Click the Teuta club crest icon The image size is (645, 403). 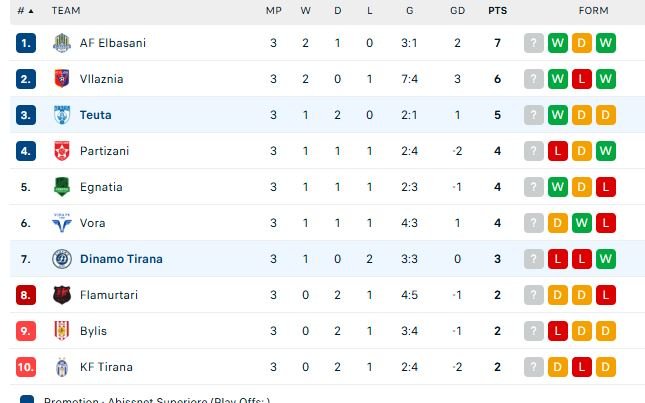[x=62, y=115]
